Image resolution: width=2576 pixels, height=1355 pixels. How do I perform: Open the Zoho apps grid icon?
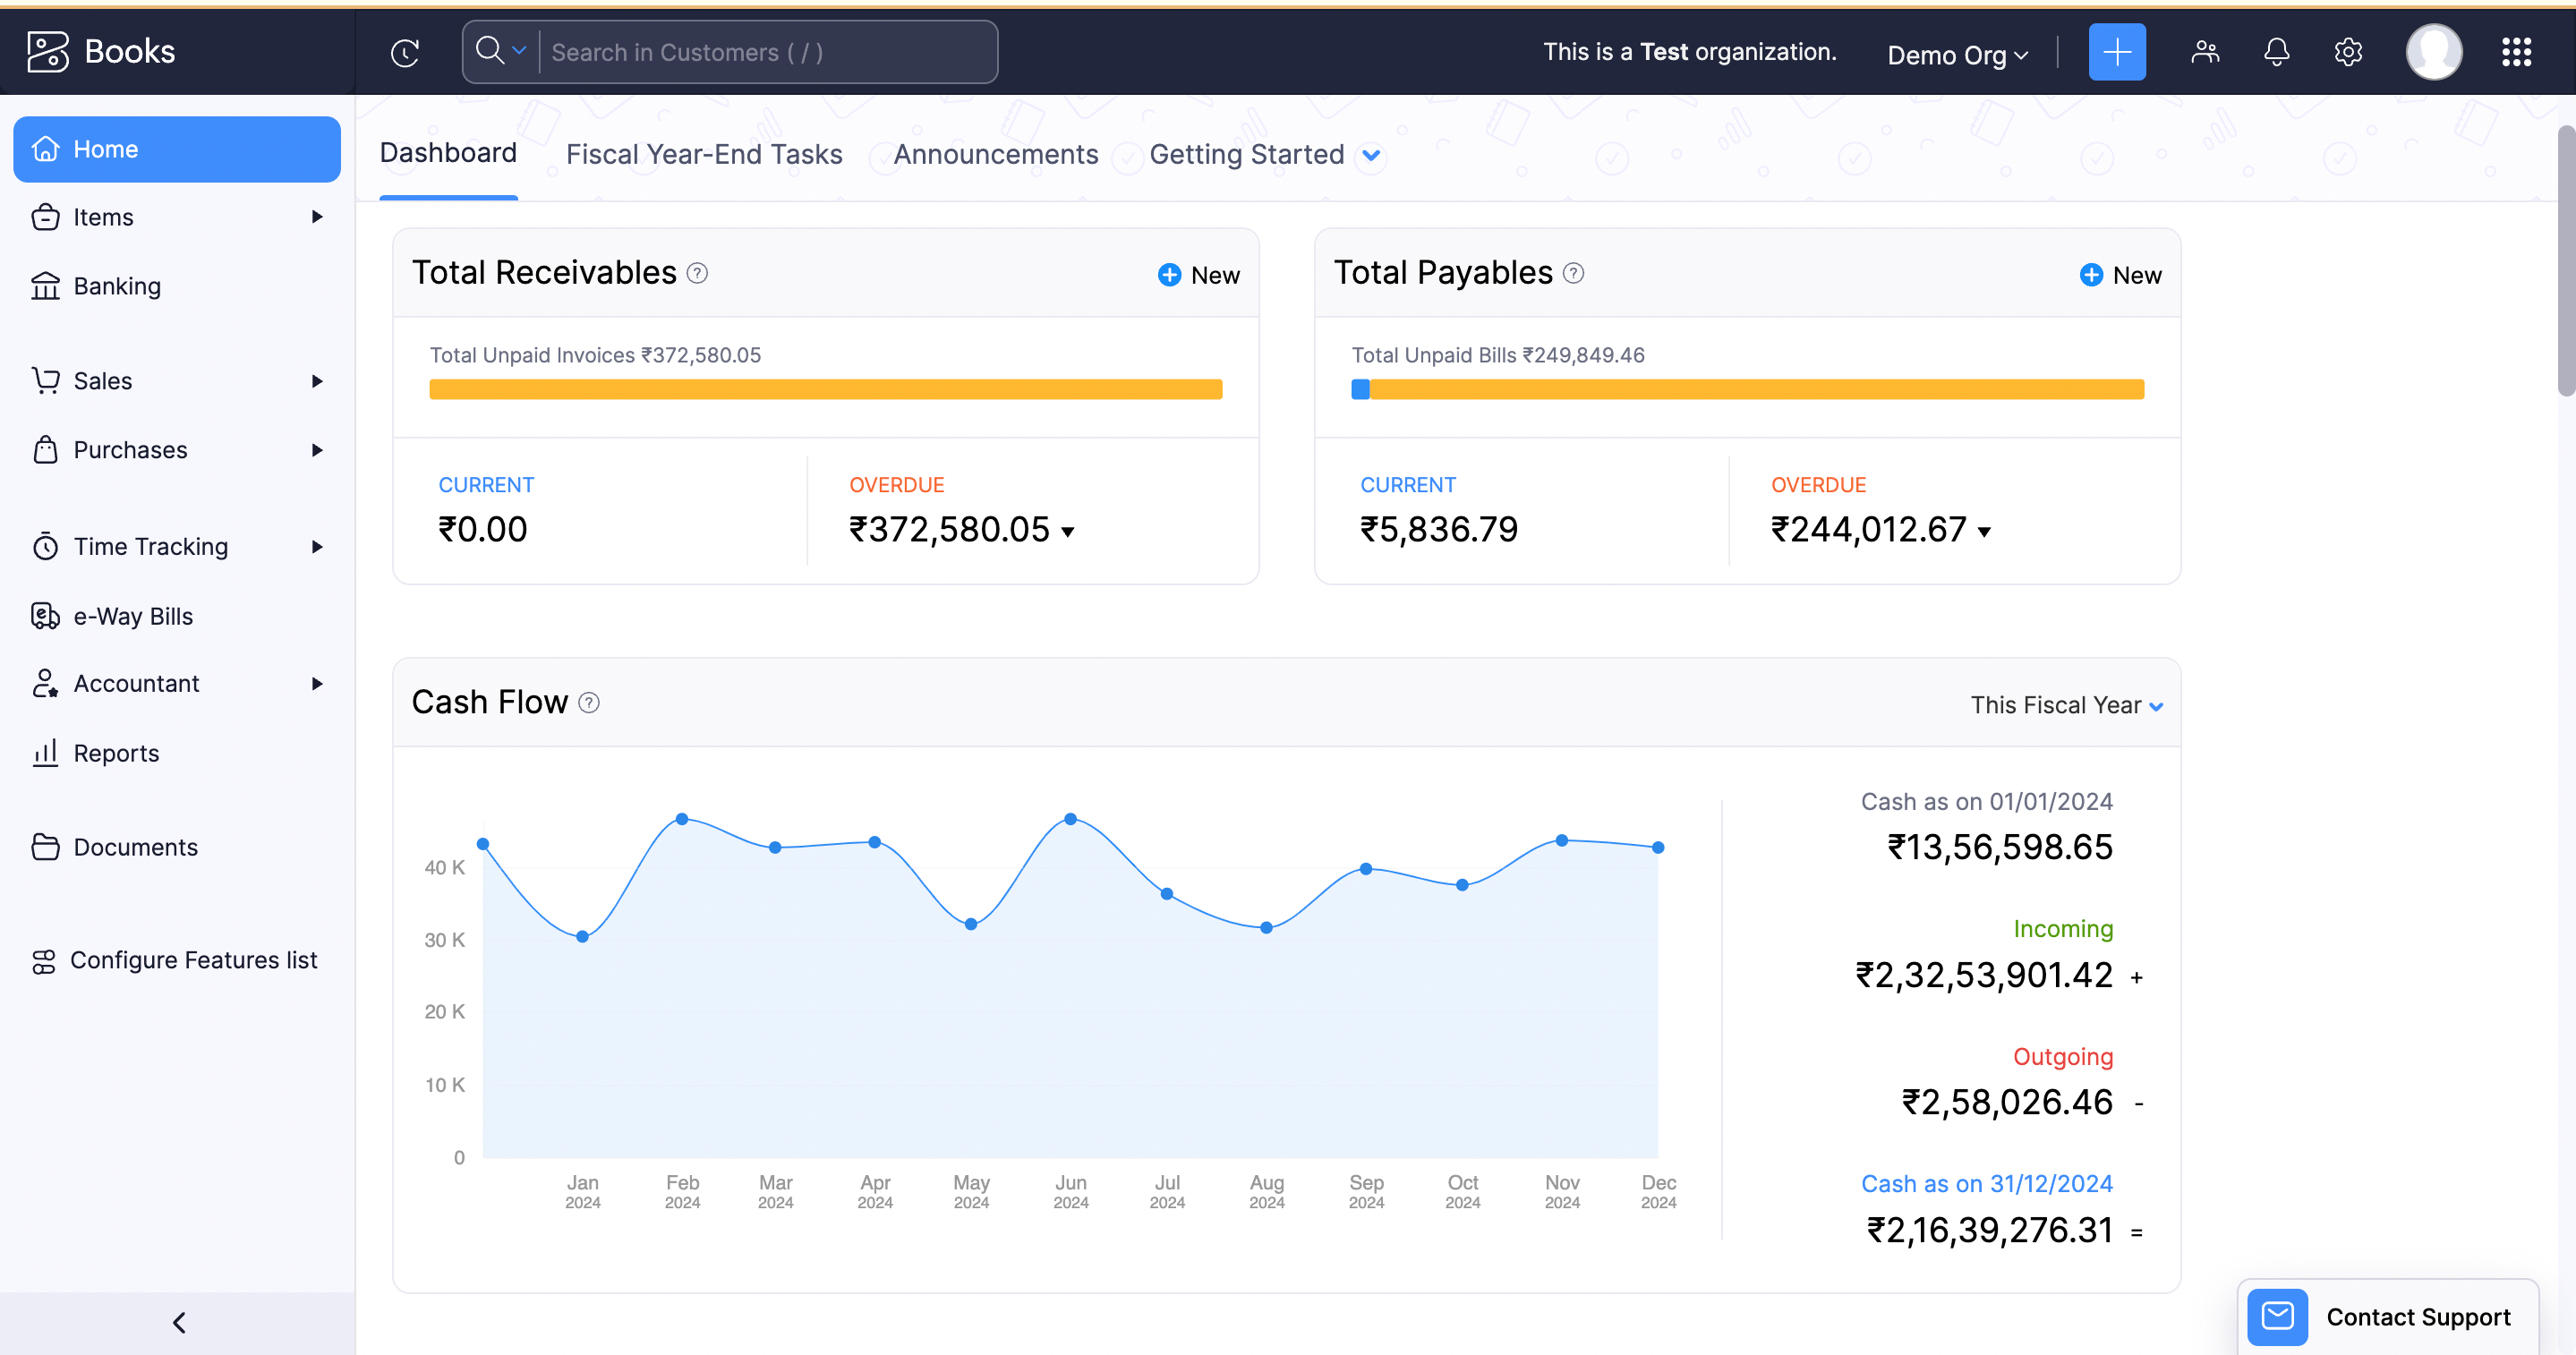(2517, 52)
